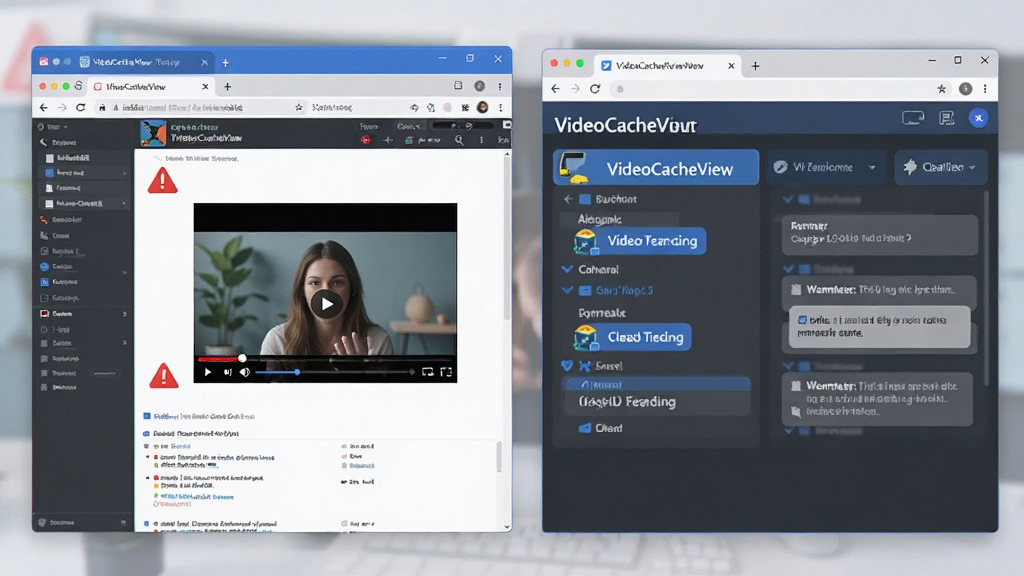
Task: Bookmark the page with the right window's star icon
Action: click(x=941, y=89)
